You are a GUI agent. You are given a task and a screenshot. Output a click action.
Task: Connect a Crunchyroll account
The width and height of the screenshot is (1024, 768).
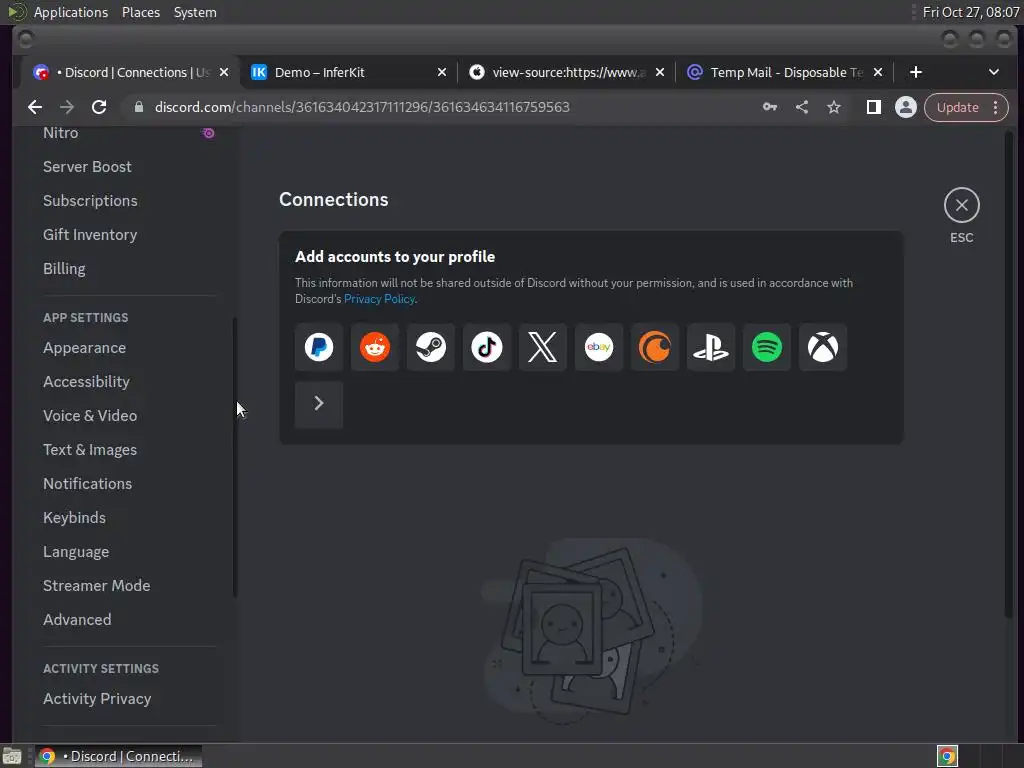(655, 347)
